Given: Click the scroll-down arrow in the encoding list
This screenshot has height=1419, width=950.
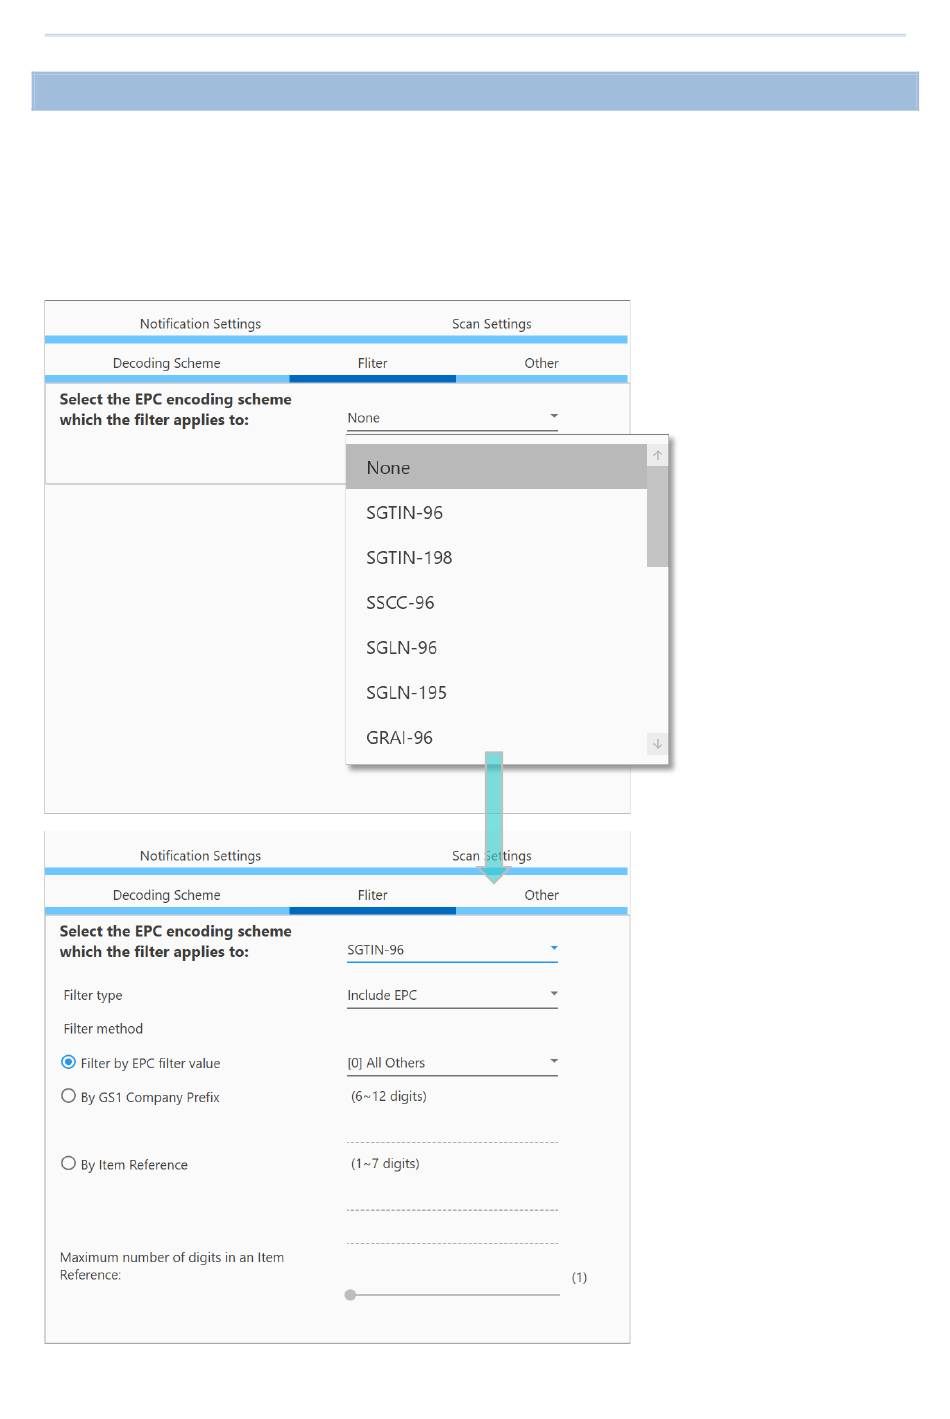Looking at the screenshot, I should [657, 743].
